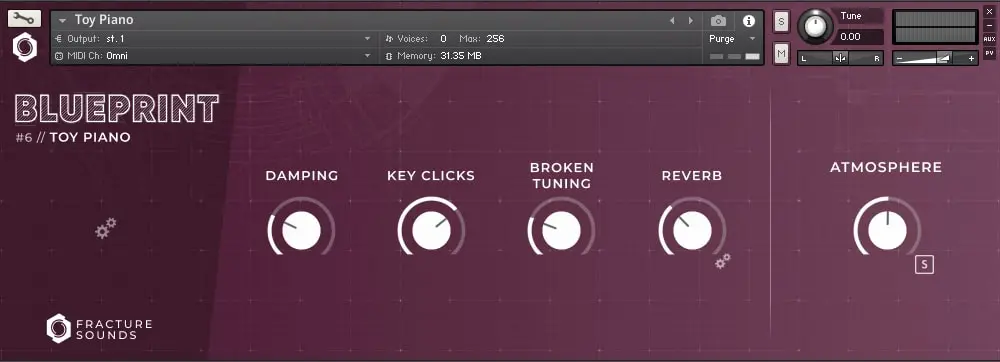
Task: Open the Purge dropdown menu
Action: click(x=732, y=39)
